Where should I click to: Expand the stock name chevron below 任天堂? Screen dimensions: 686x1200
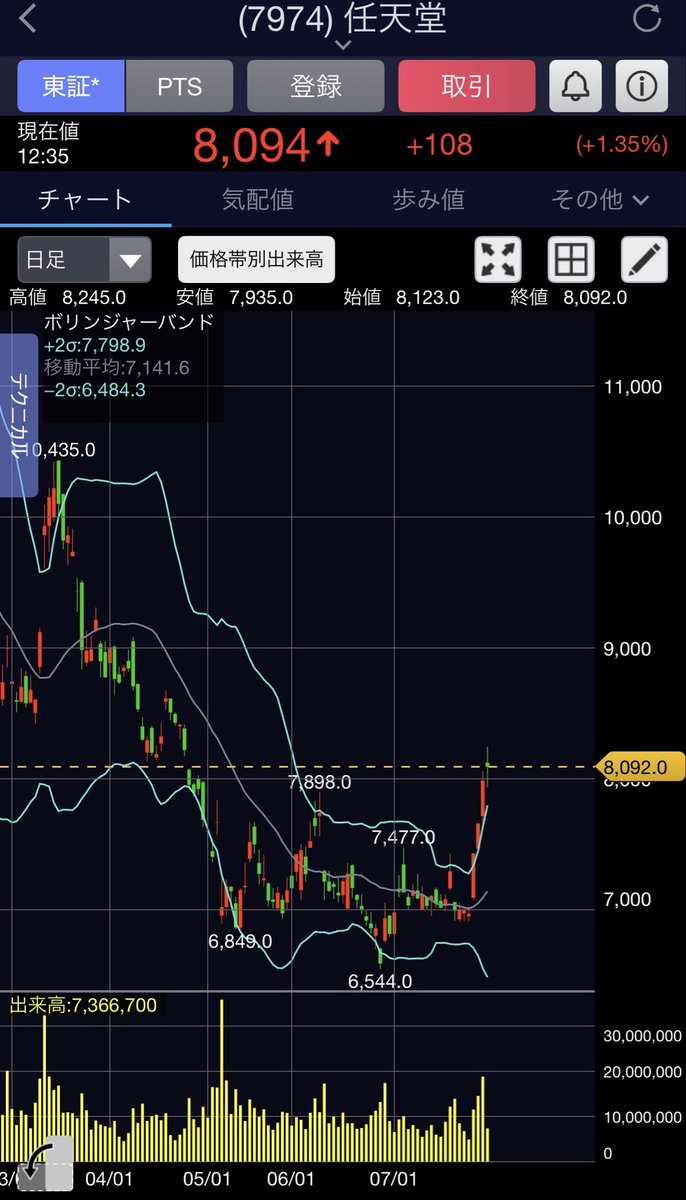click(x=343, y=45)
